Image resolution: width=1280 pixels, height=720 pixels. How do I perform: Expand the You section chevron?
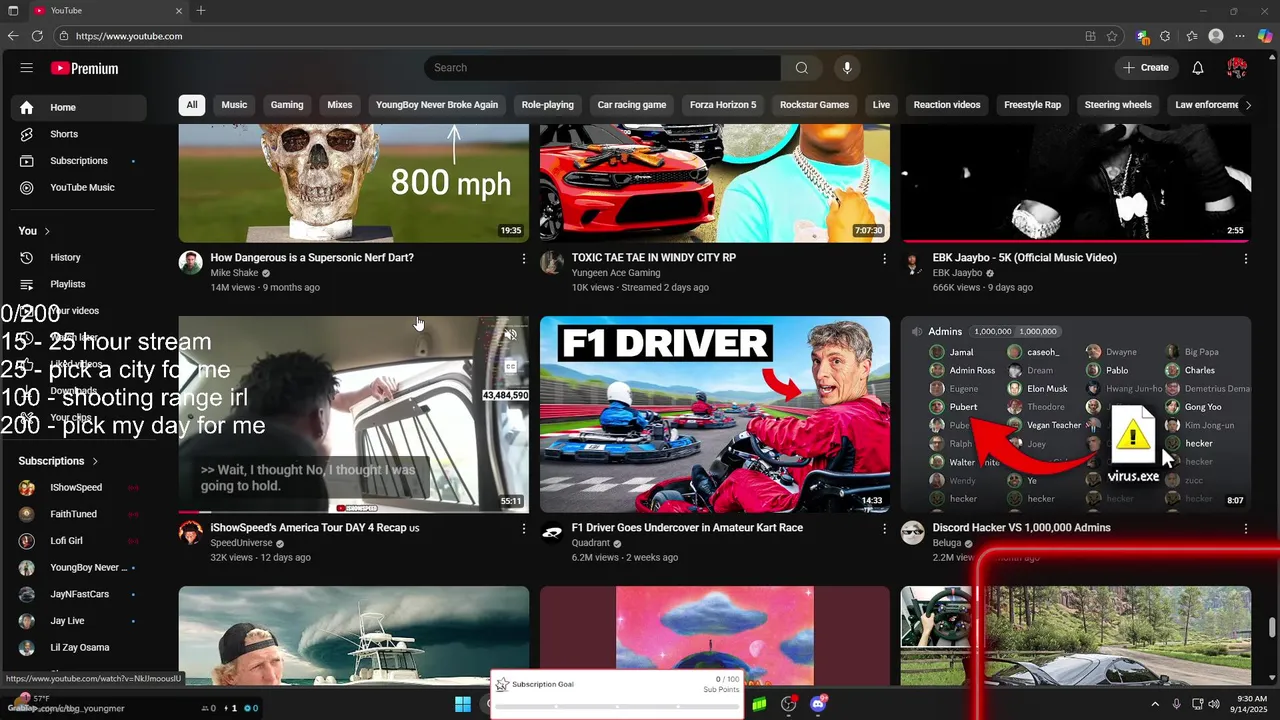(x=47, y=231)
